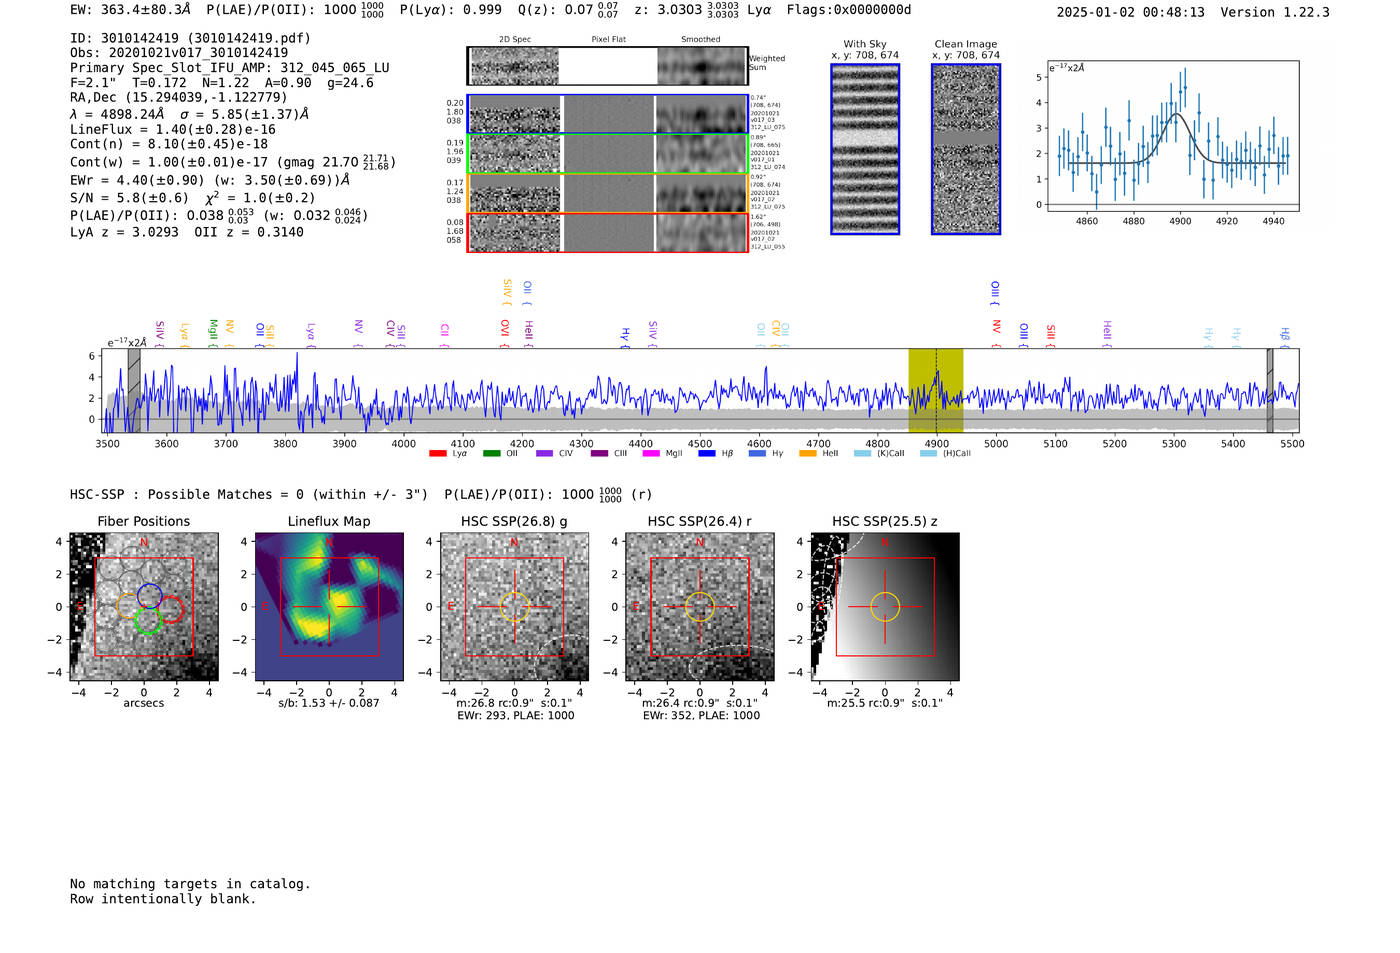Open the HSC SSP(25.5) z cutout
1400x953 pixels.
[x=885, y=607]
